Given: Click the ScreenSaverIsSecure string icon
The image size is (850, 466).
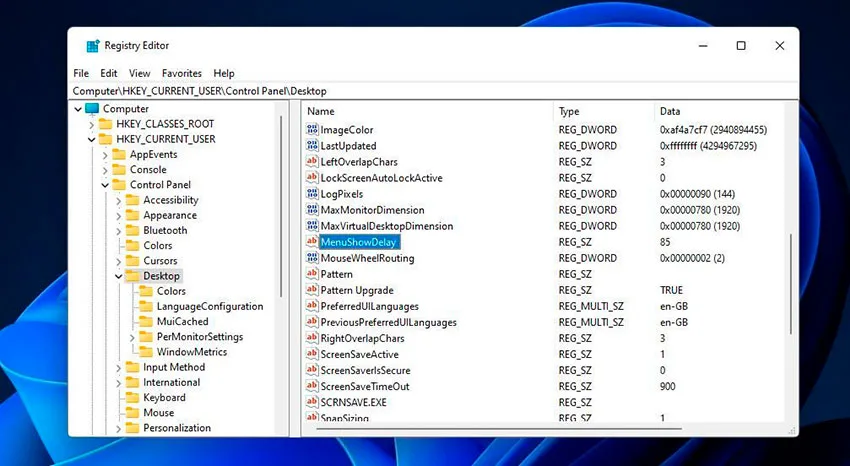Looking at the screenshot, I should click(312, 370).
